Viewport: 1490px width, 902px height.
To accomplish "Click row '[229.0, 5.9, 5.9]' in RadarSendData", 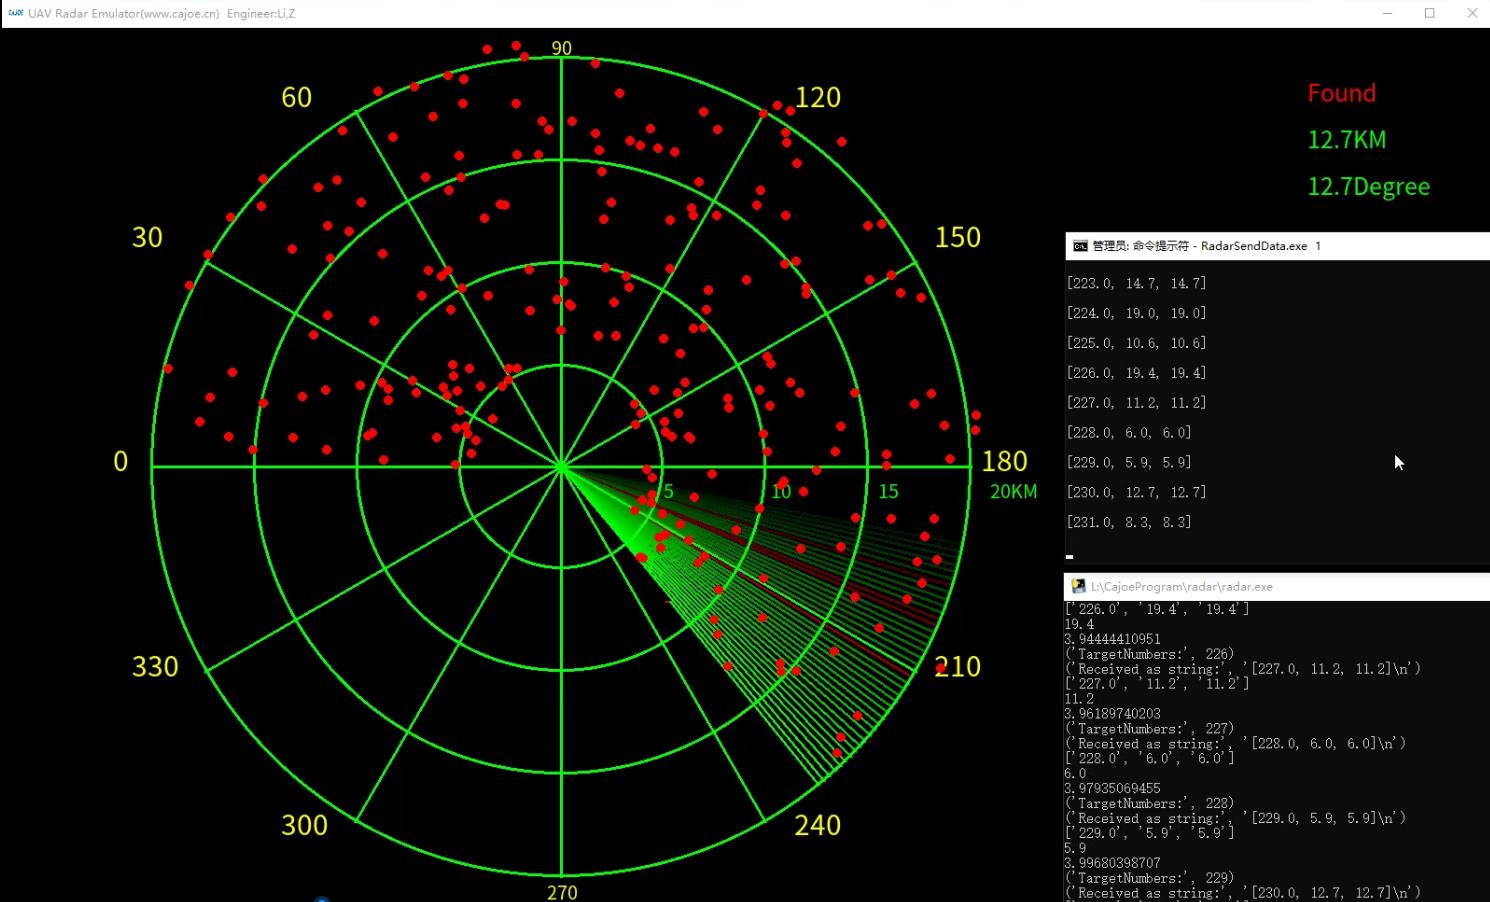I will pyautogui.click(x=1129, y=463).
